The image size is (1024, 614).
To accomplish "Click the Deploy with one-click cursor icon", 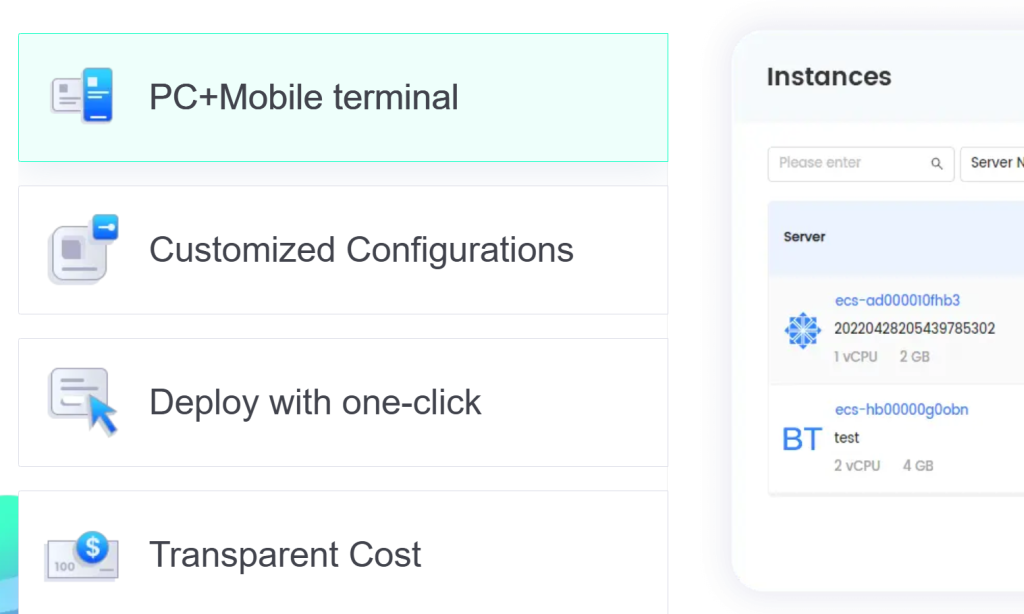I will 82,402.
